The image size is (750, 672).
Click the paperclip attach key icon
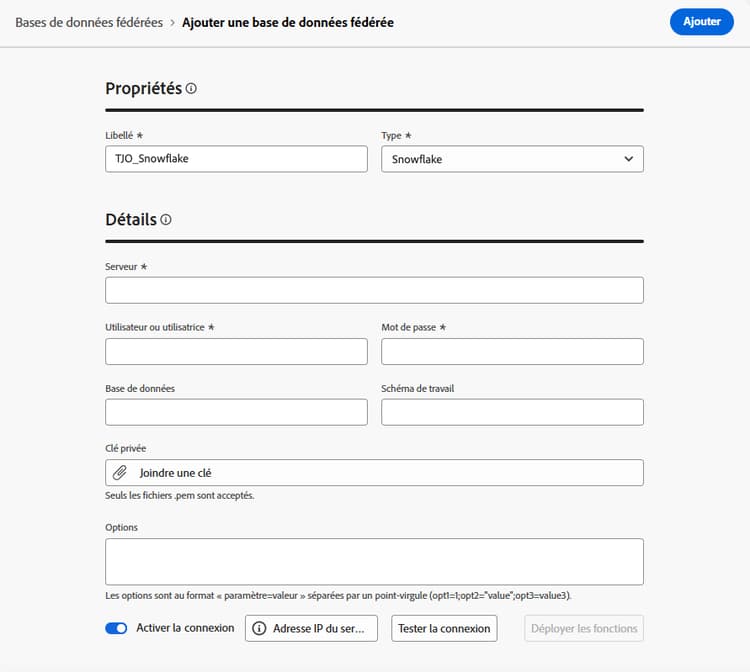pyautogui.click(x=119, y=472)
